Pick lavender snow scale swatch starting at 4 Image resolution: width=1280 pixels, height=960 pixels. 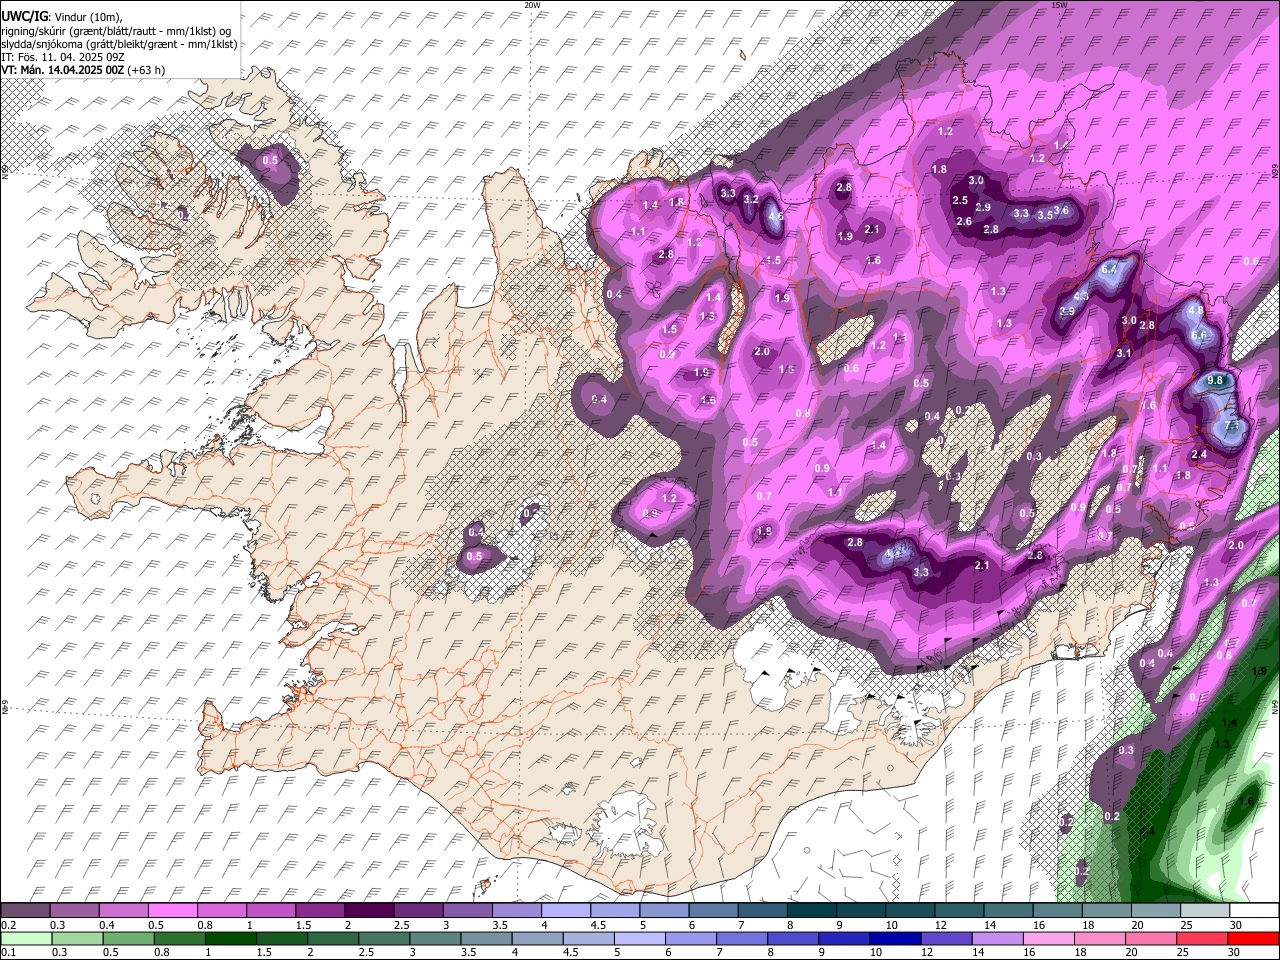coord(566,911)
